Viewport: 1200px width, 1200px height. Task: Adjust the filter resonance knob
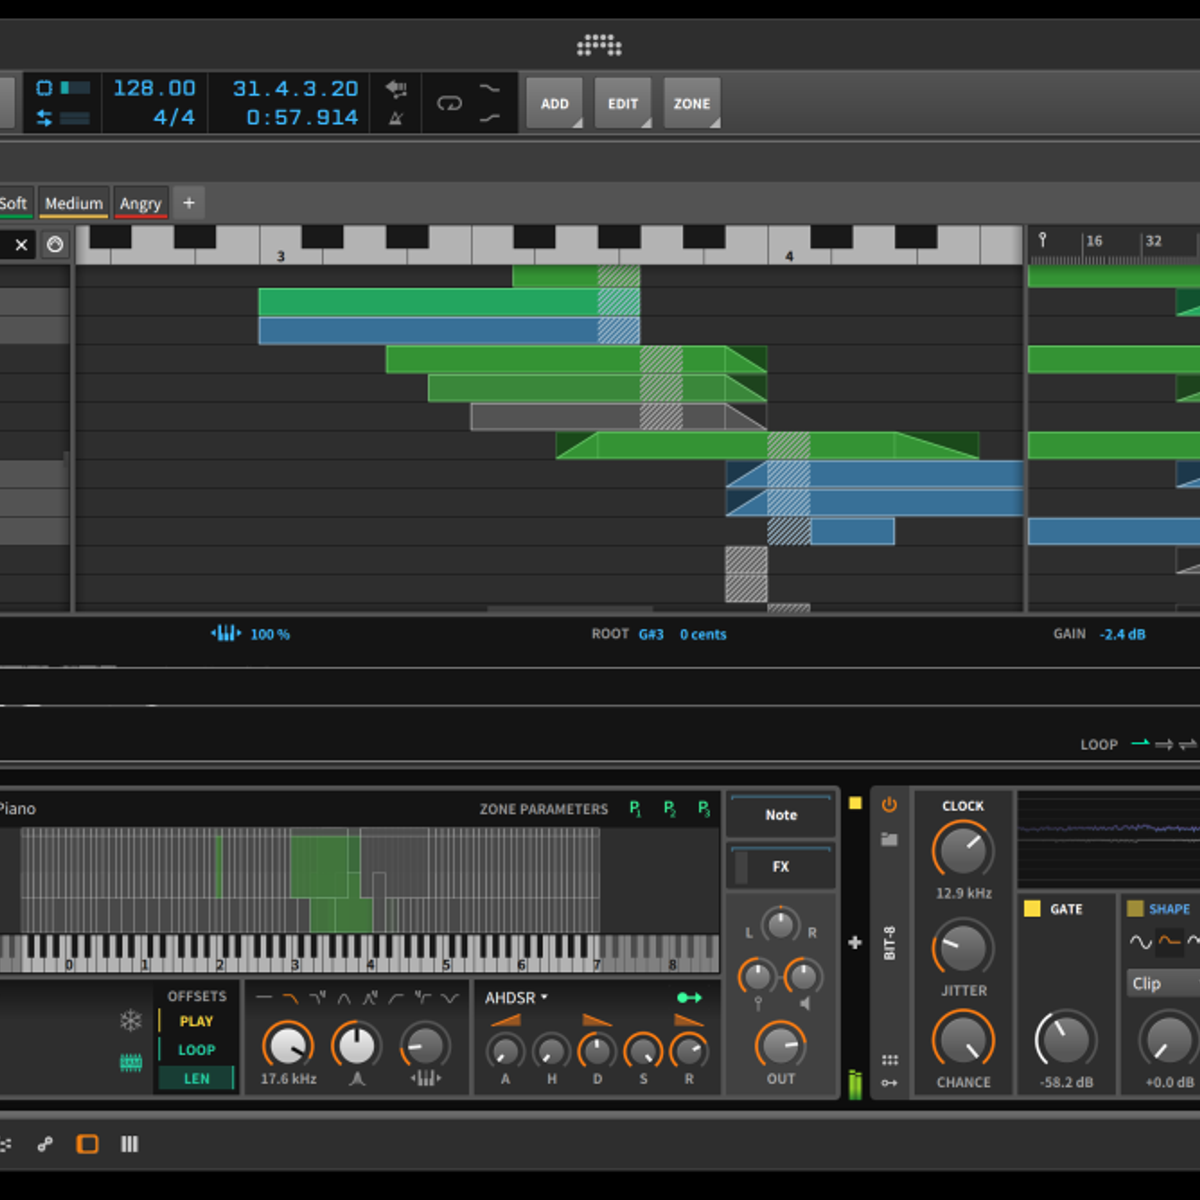356,1046
